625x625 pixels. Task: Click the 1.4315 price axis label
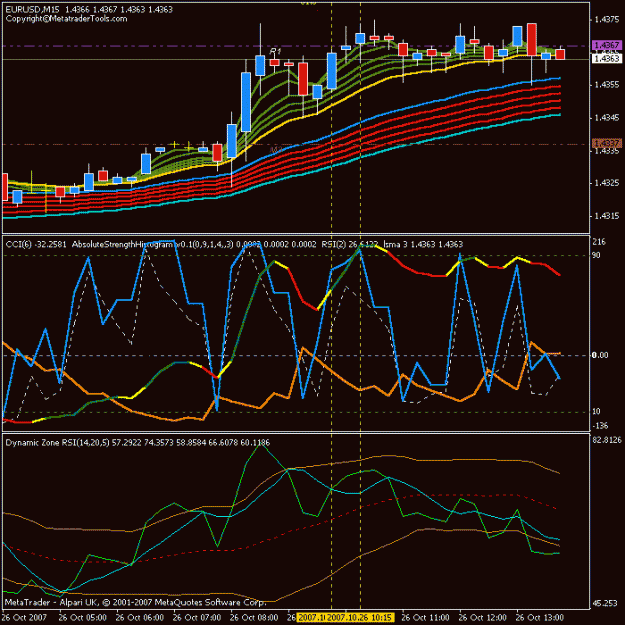click(607, 216)
